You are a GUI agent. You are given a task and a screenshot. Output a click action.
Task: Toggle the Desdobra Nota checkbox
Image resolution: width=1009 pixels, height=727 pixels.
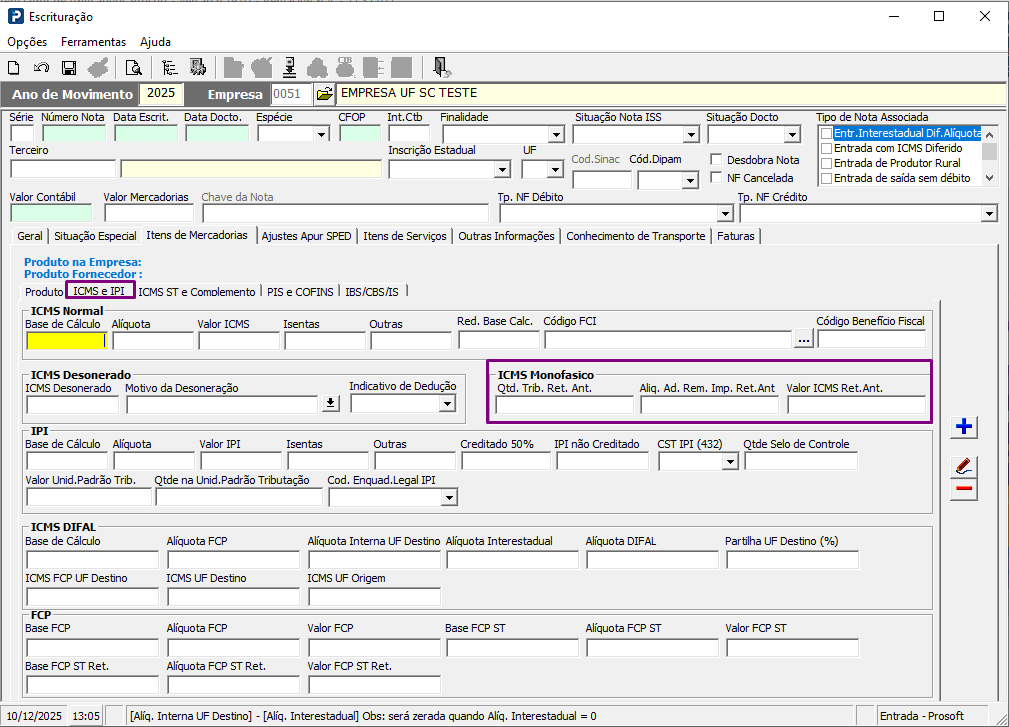pyautogui.click(x=716, y=159)
